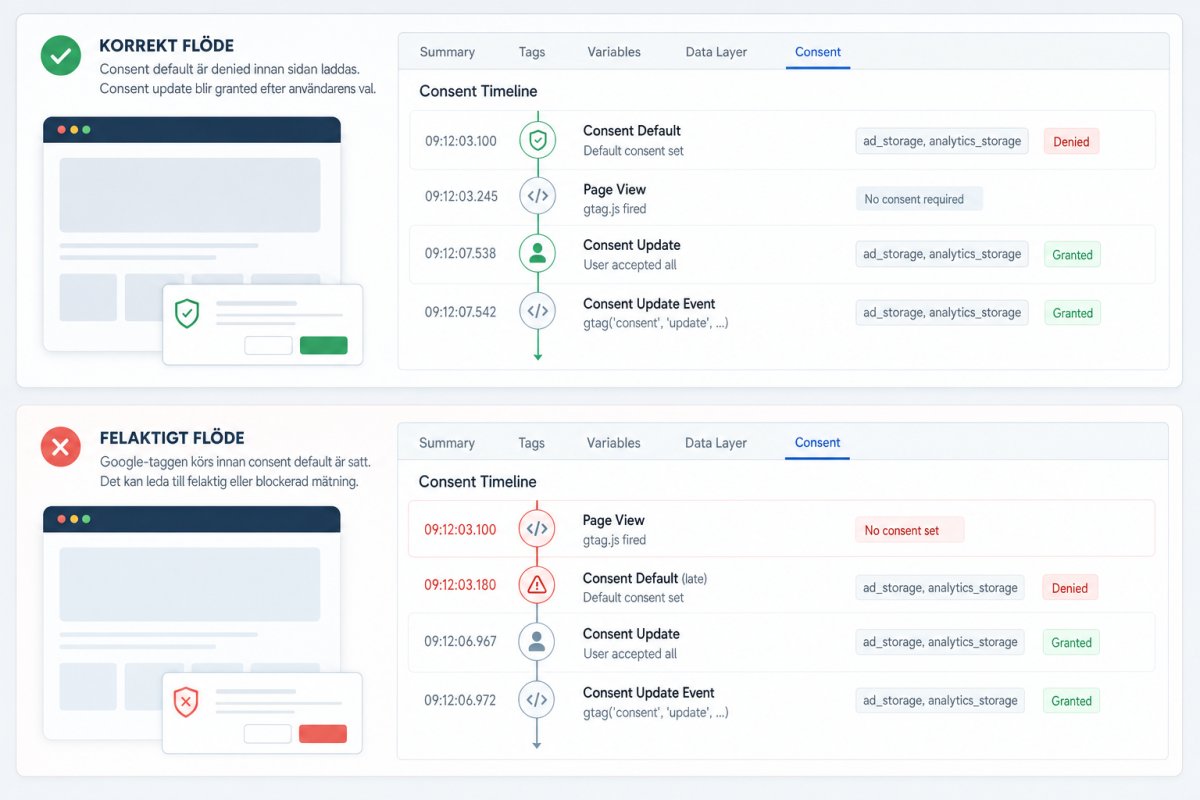Click the Granted badge at 09:12:07.542
1200x800 pixels.
pyautogui.click(x=1072, y=312)
